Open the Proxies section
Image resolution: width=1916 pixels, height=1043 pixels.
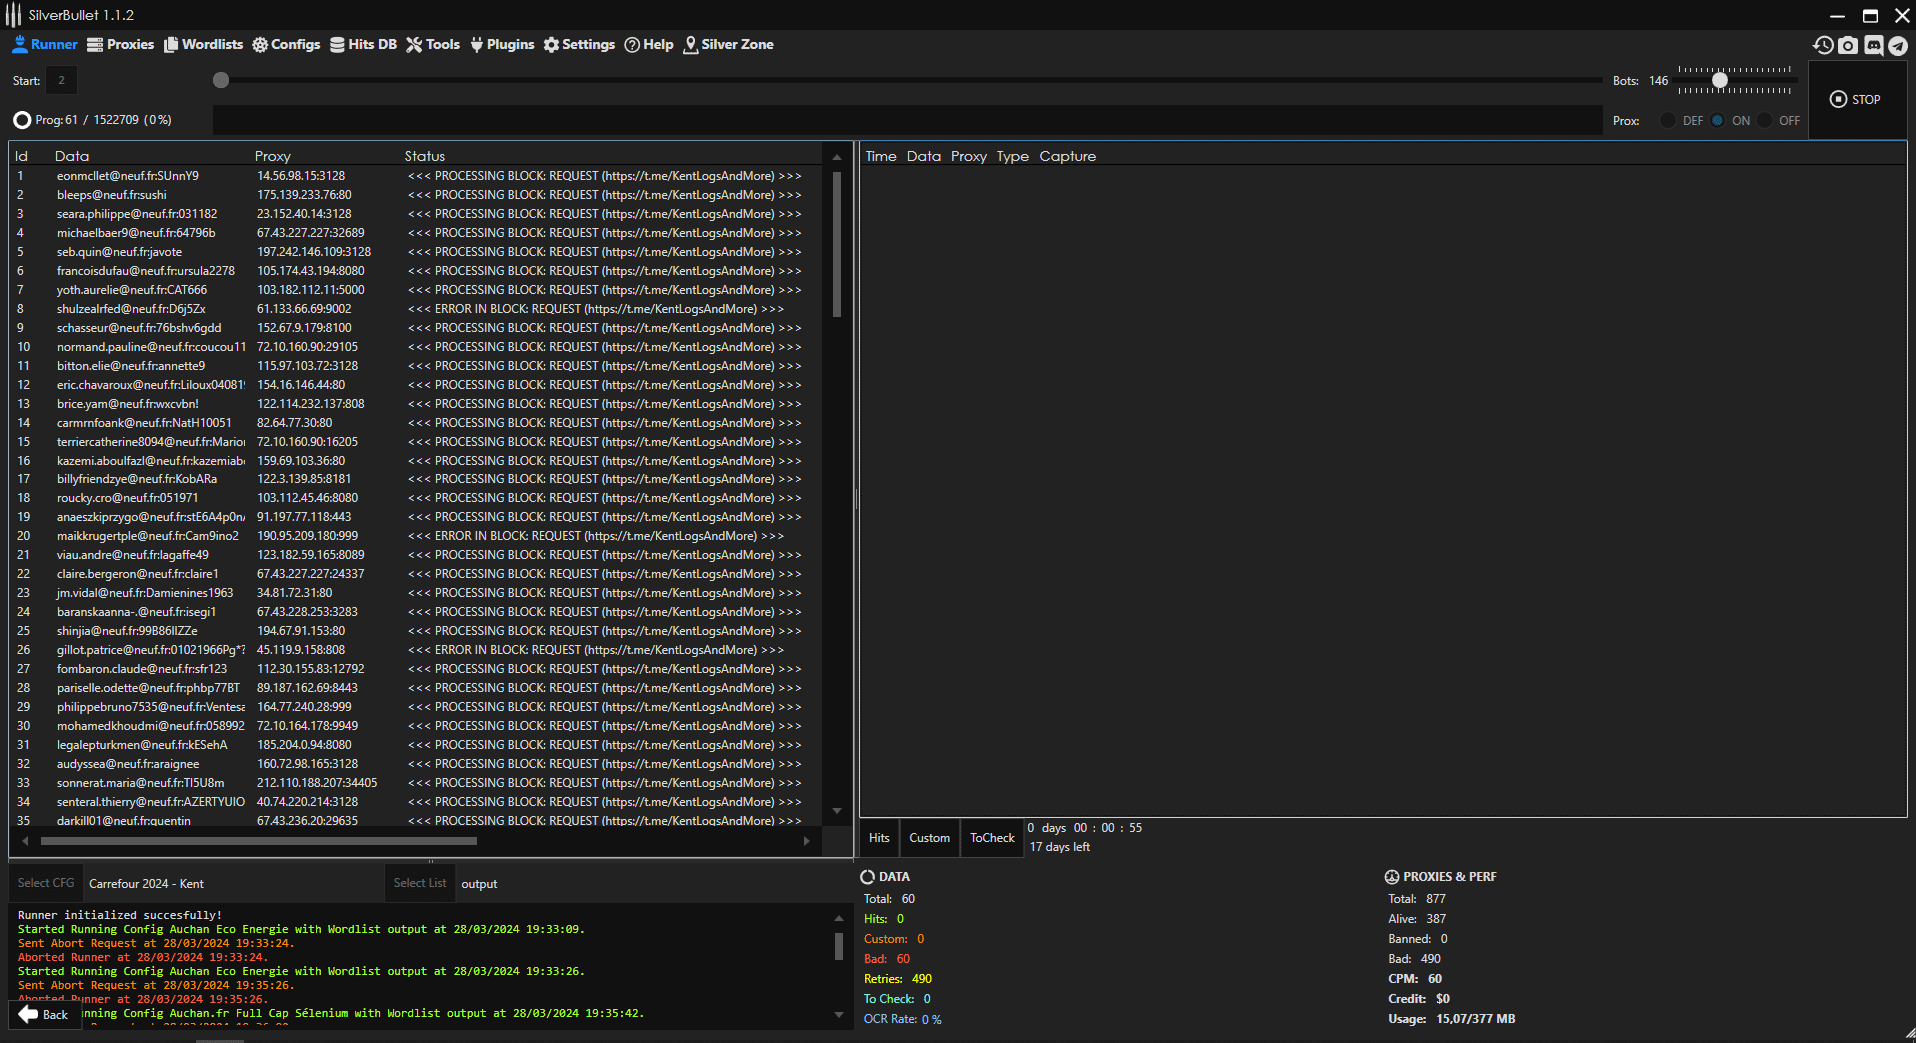point(120,44)
